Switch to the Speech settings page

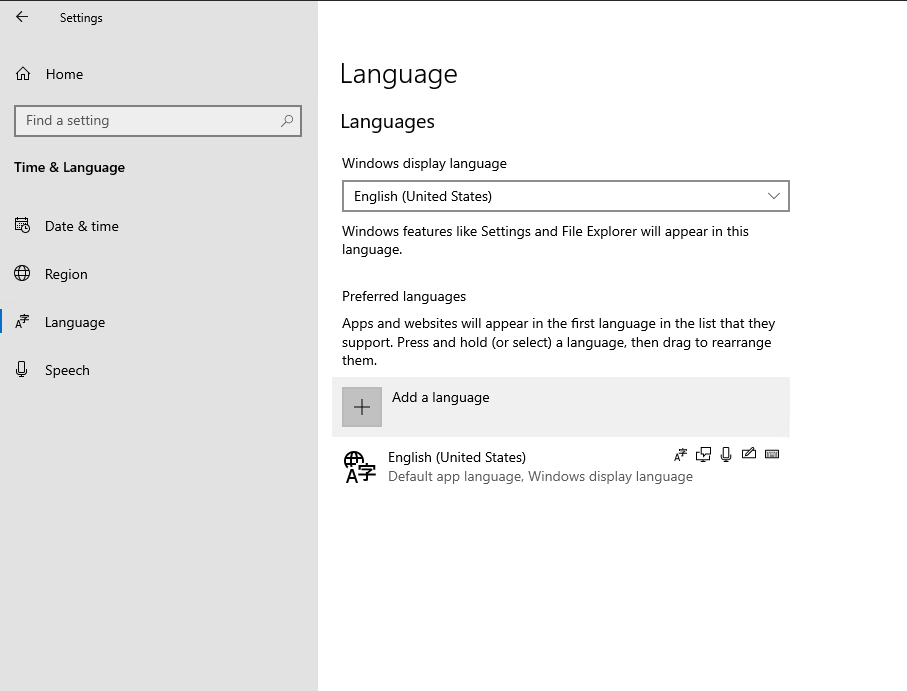point(67,370)
